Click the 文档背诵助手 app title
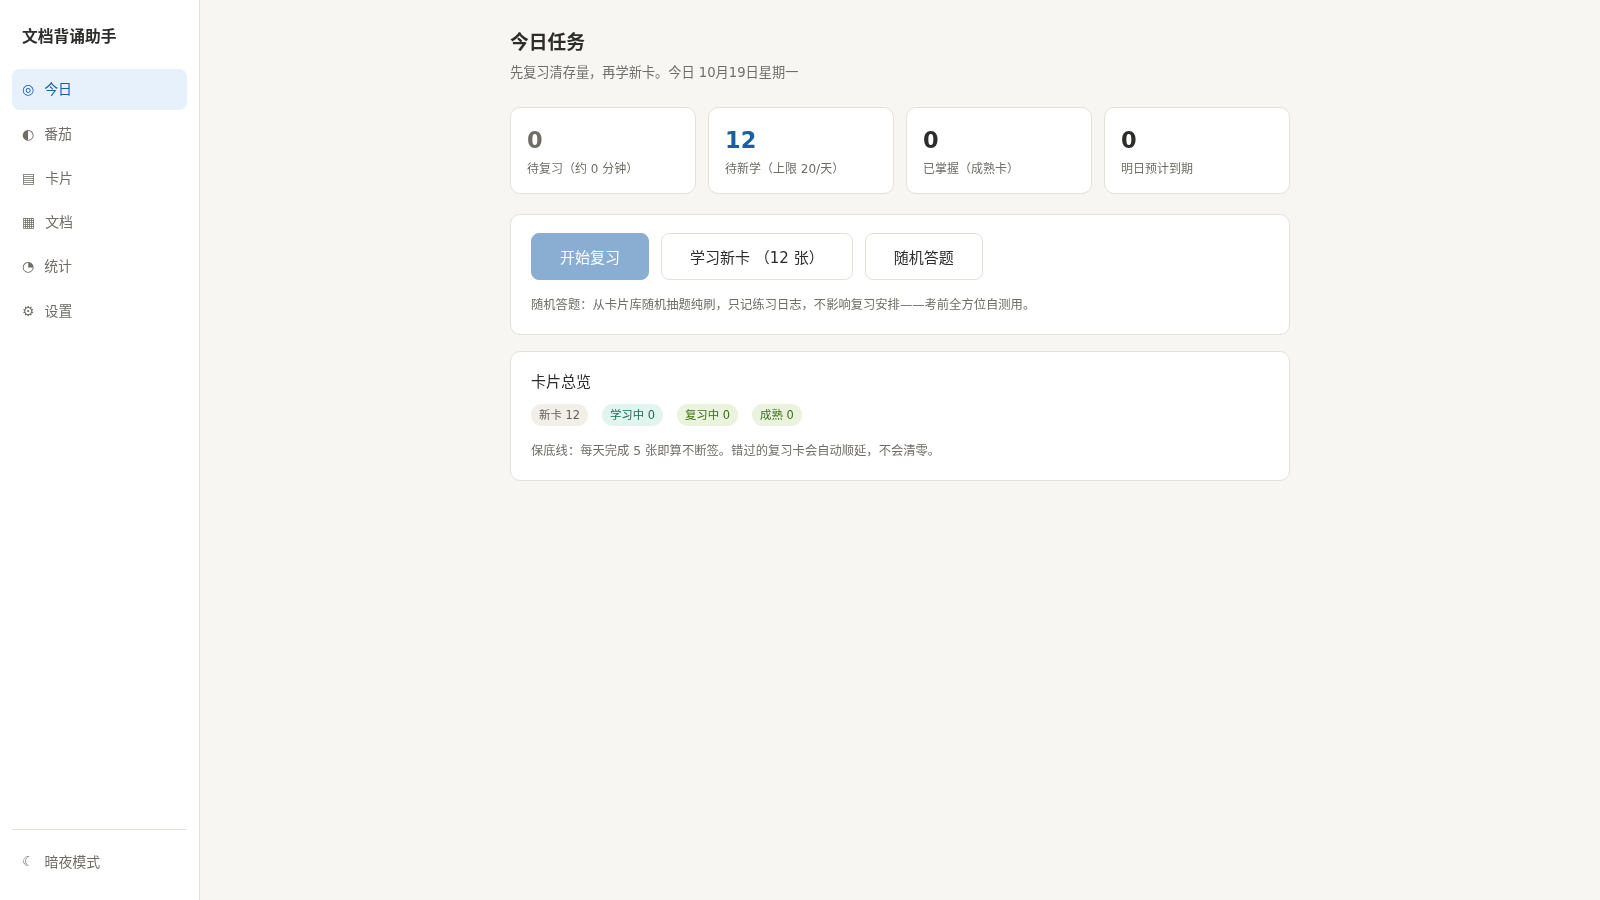 click(69, 37)
